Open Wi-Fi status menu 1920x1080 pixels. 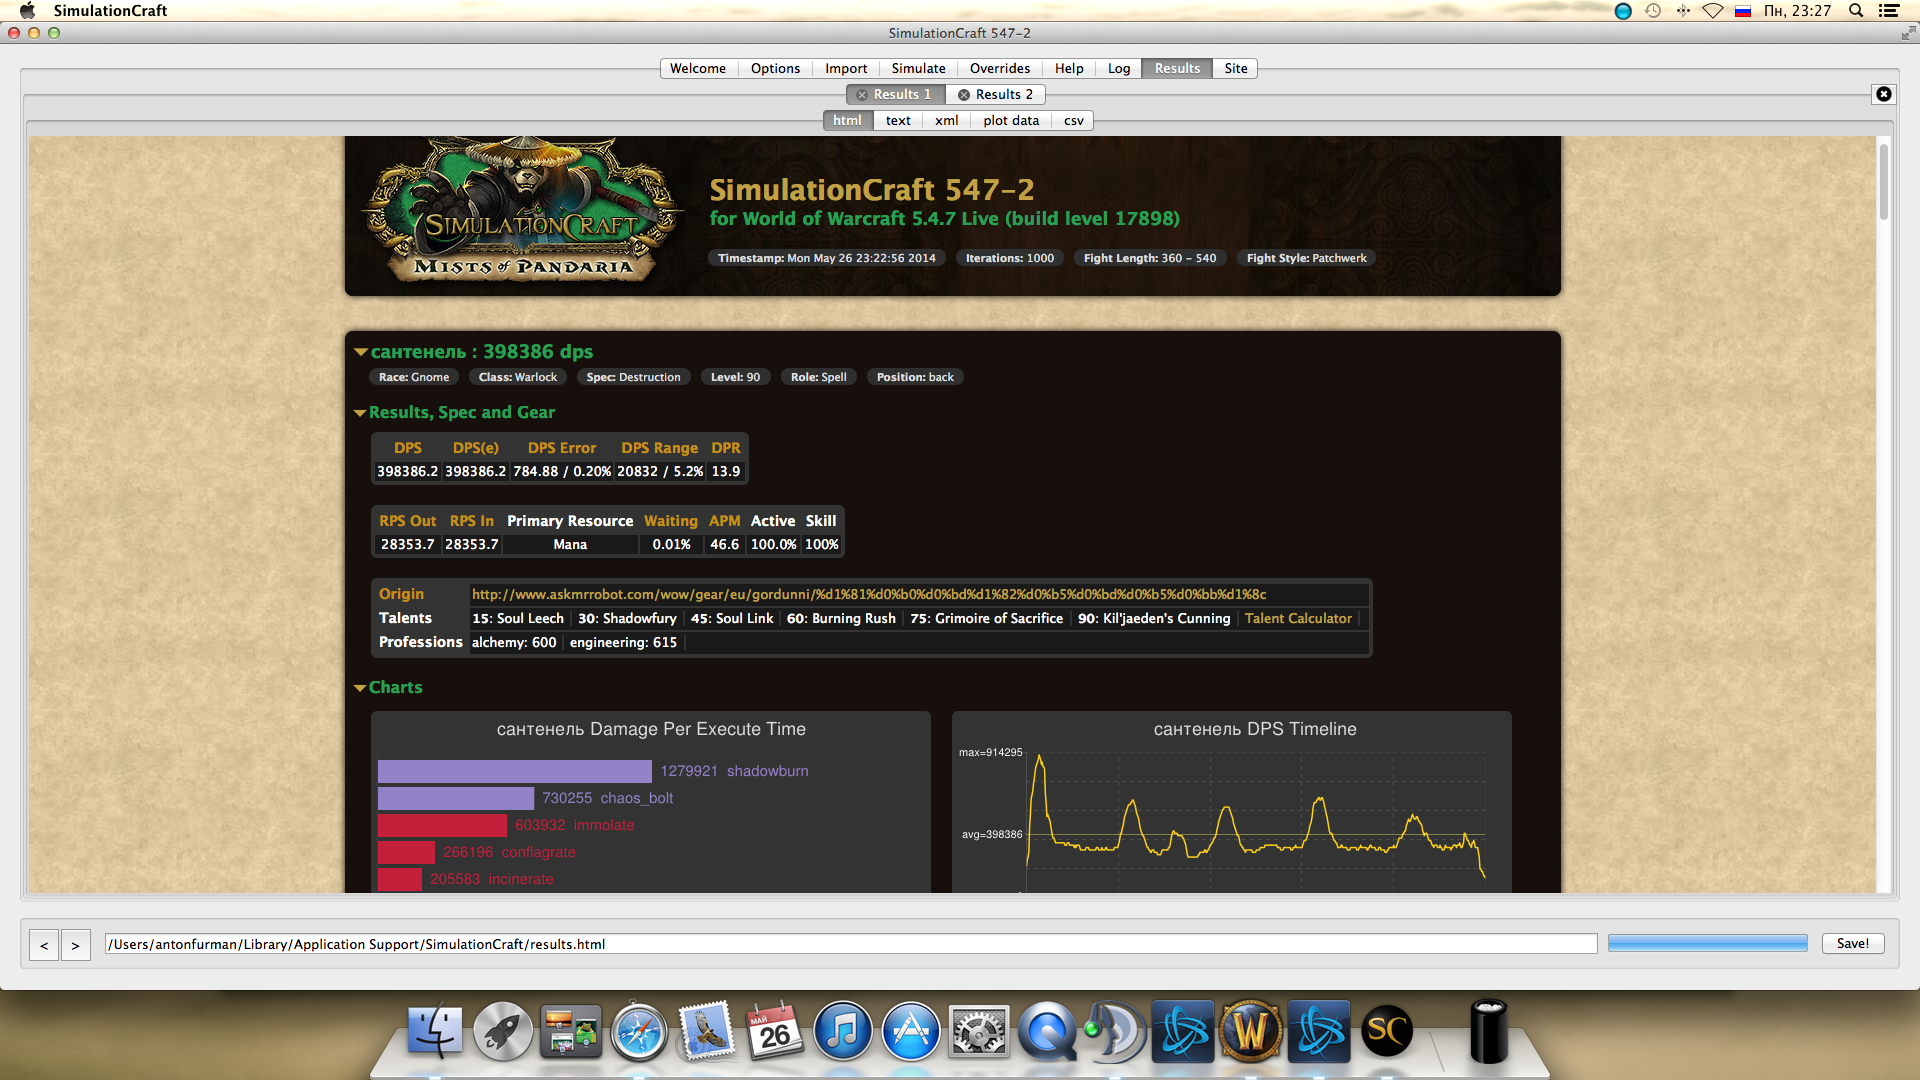click(1713, 11)
